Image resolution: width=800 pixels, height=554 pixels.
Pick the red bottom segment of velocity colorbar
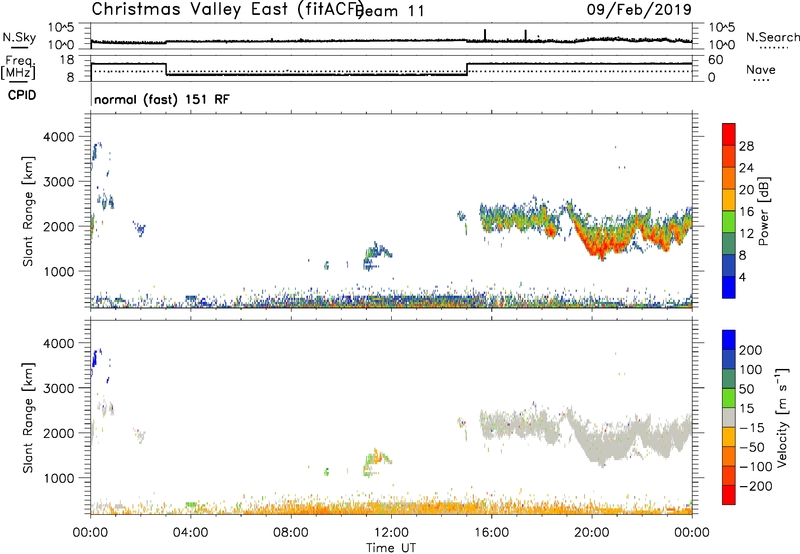point(729,495)
